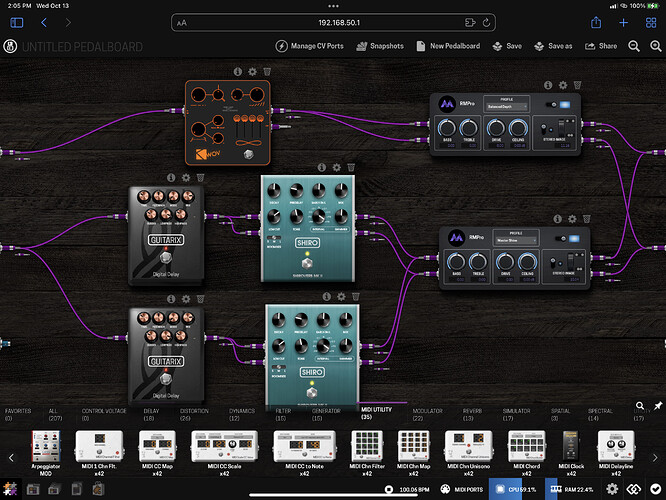This screenshot has height=500, width=666.
Task: Toggle the K-Wov pedal footswitch
Action: tap(249, 154)
